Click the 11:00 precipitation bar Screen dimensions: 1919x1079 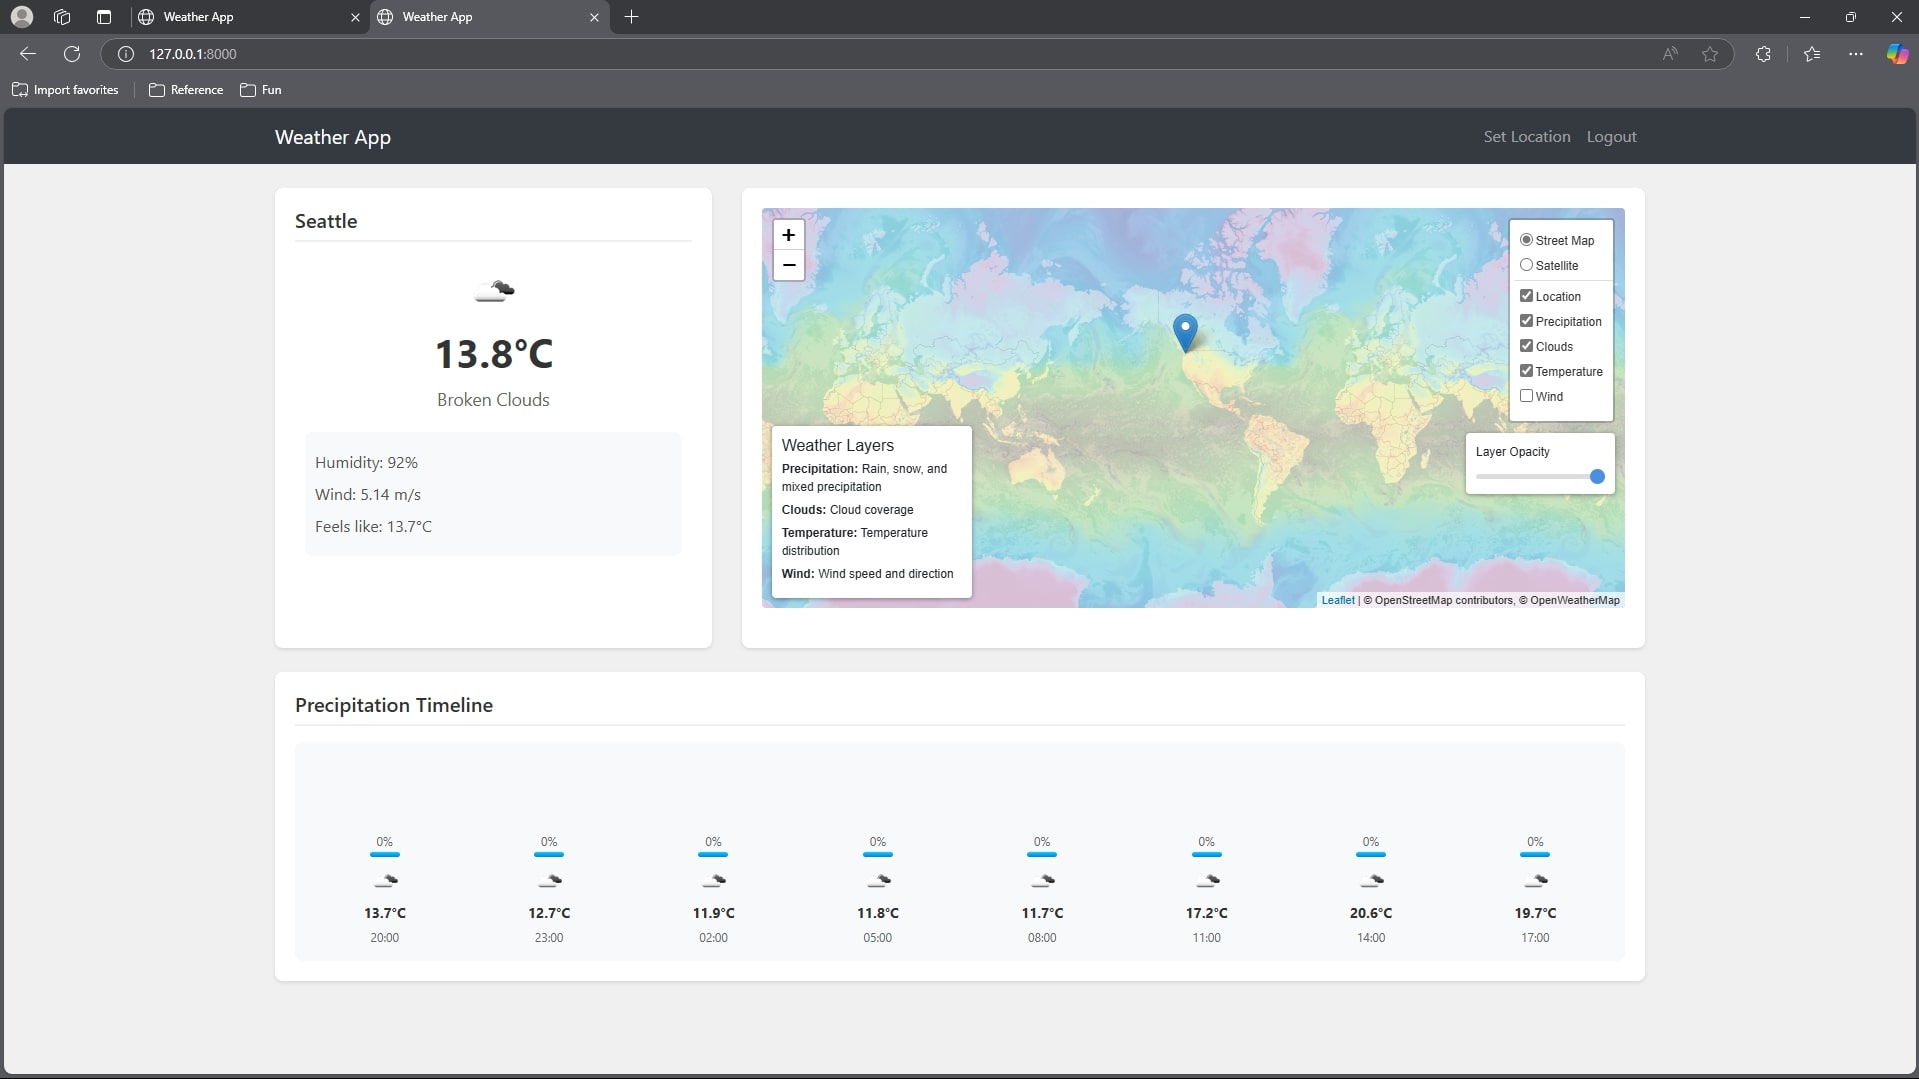point(1207,854)
